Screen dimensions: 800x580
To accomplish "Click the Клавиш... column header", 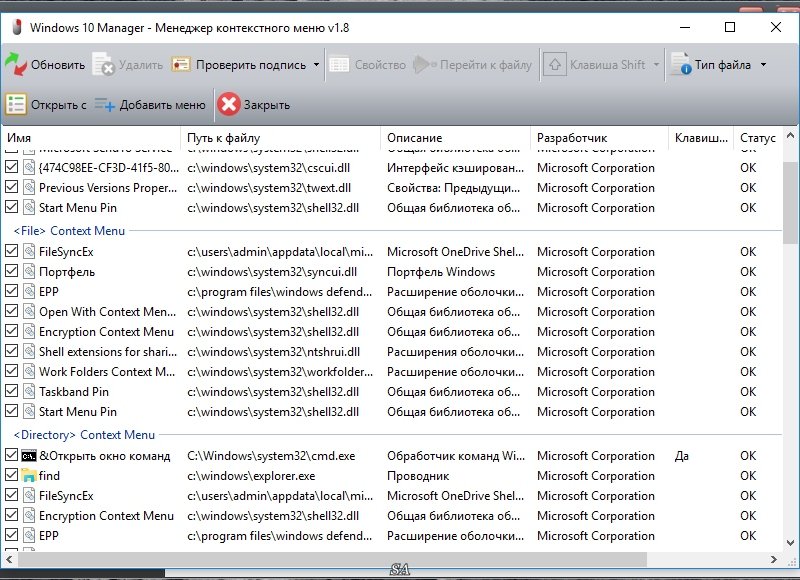I will [x=701, y=138].
